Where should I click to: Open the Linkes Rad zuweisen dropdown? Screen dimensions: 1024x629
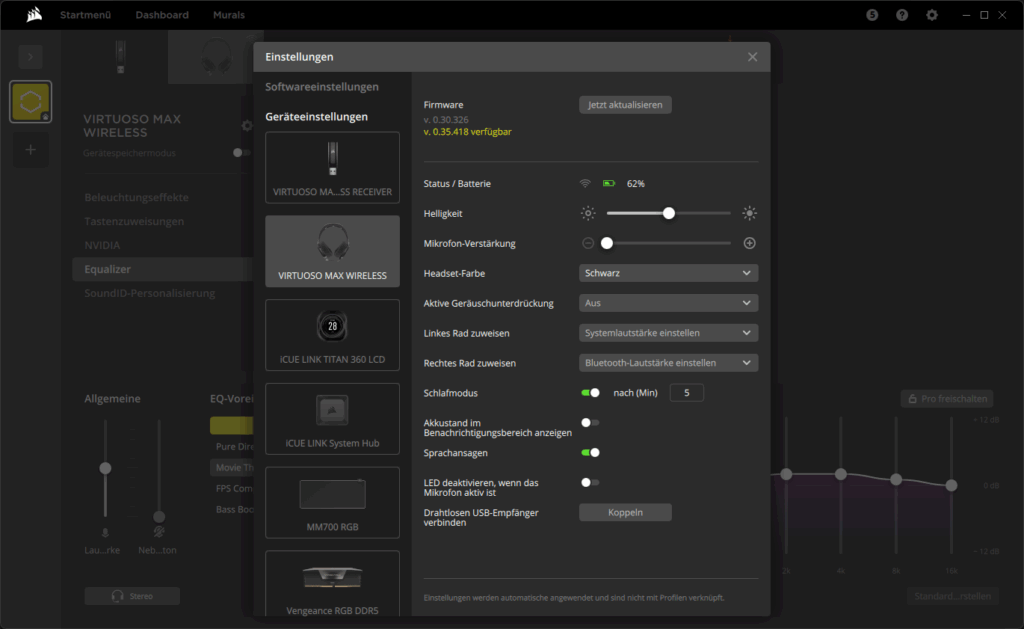pyautogui.click(x=668, y=333)
